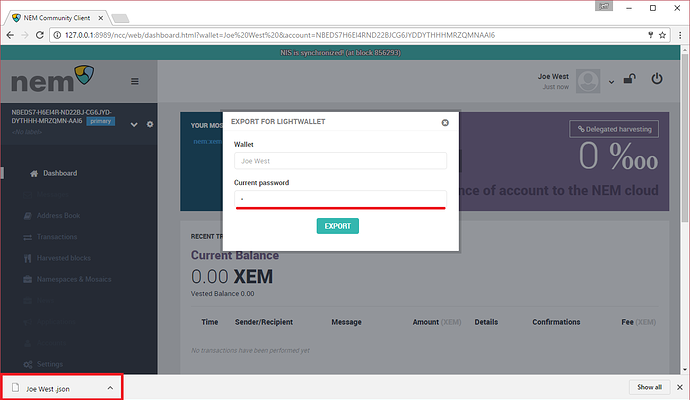Screen dimensions: 690x400
Task: Close the NEM Community Client tab
Action: click(x=101, y=18)
